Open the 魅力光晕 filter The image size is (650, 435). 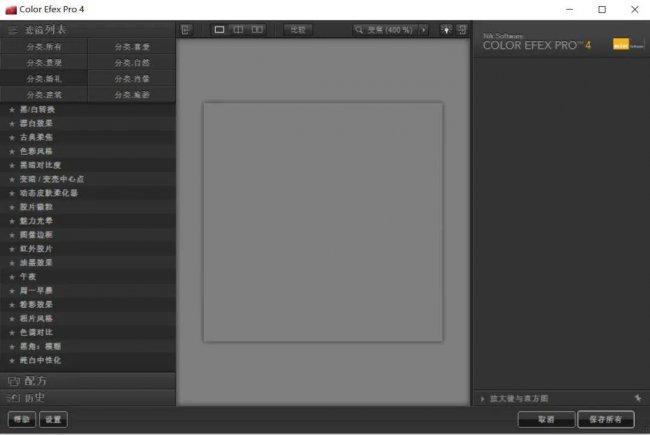tap(36, 221)
